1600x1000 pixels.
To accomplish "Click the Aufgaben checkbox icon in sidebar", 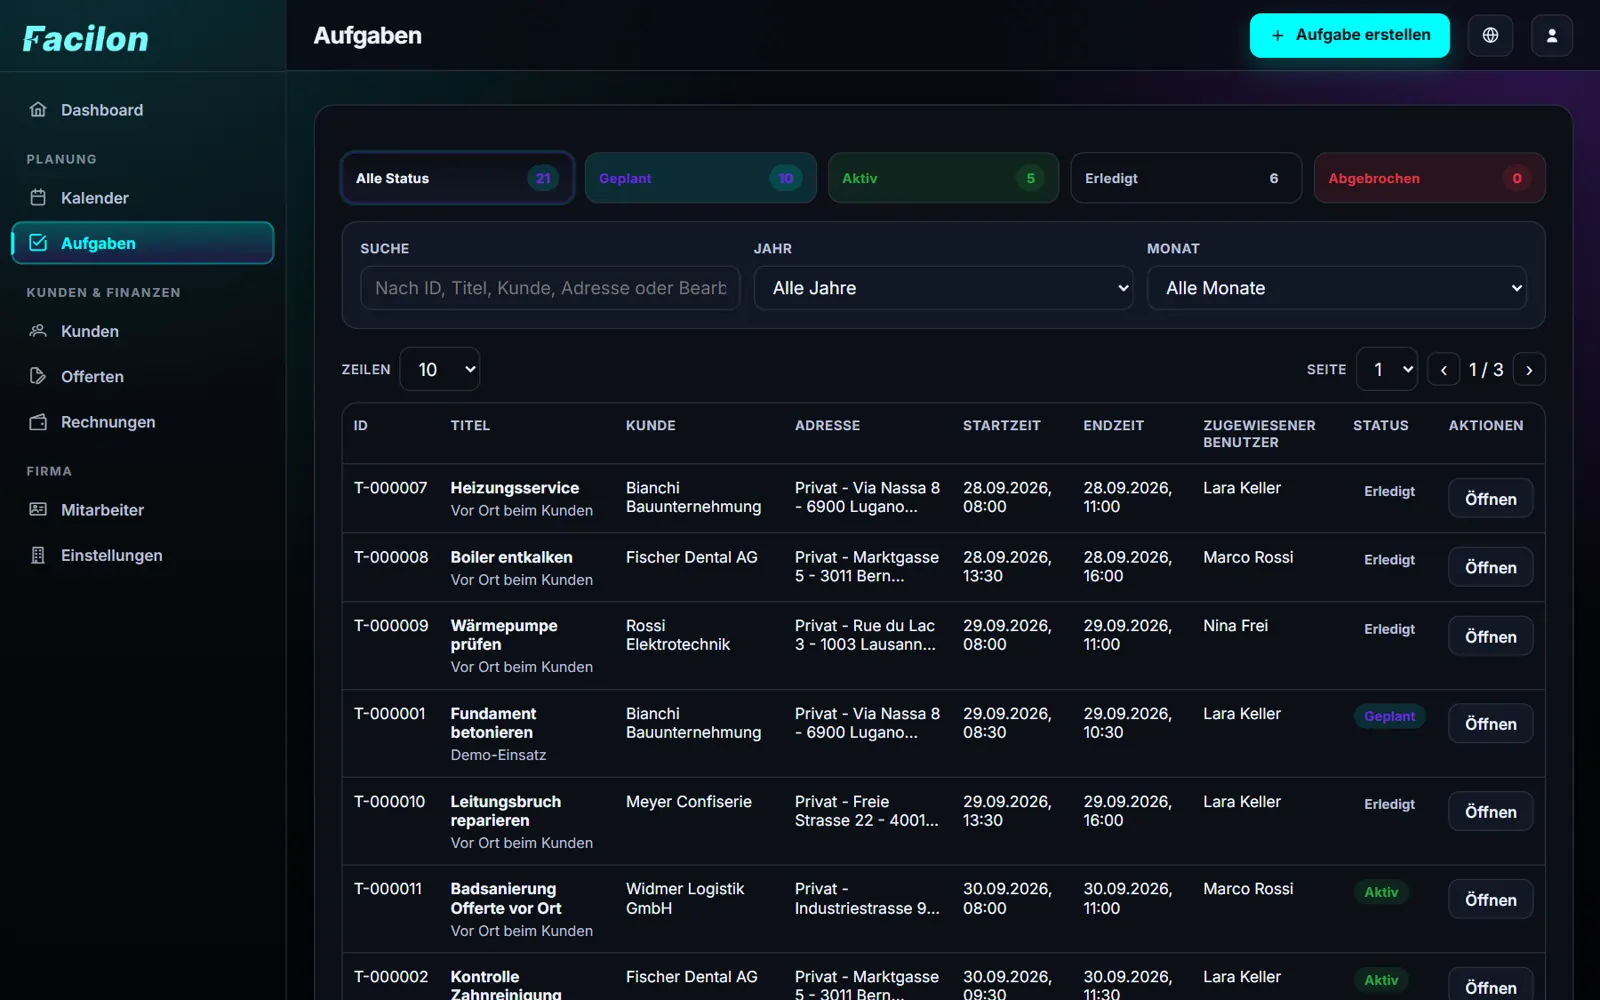I will pyautogui.click(x=38, y=243).
